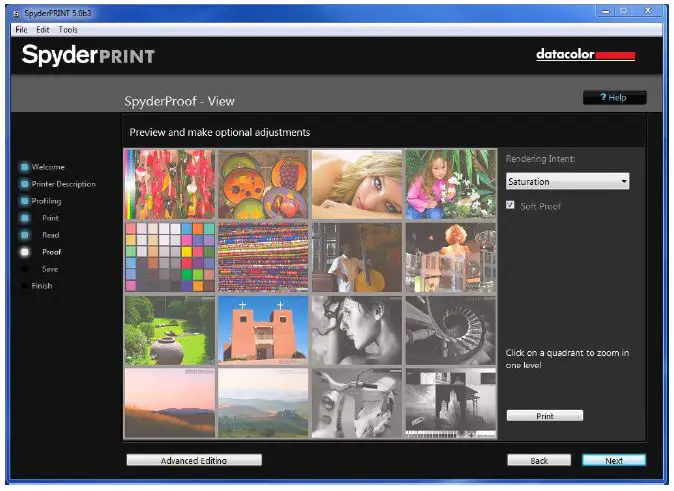674x491 pixels.
Task: Click the Welcome step label
Action: coord(48,167)
